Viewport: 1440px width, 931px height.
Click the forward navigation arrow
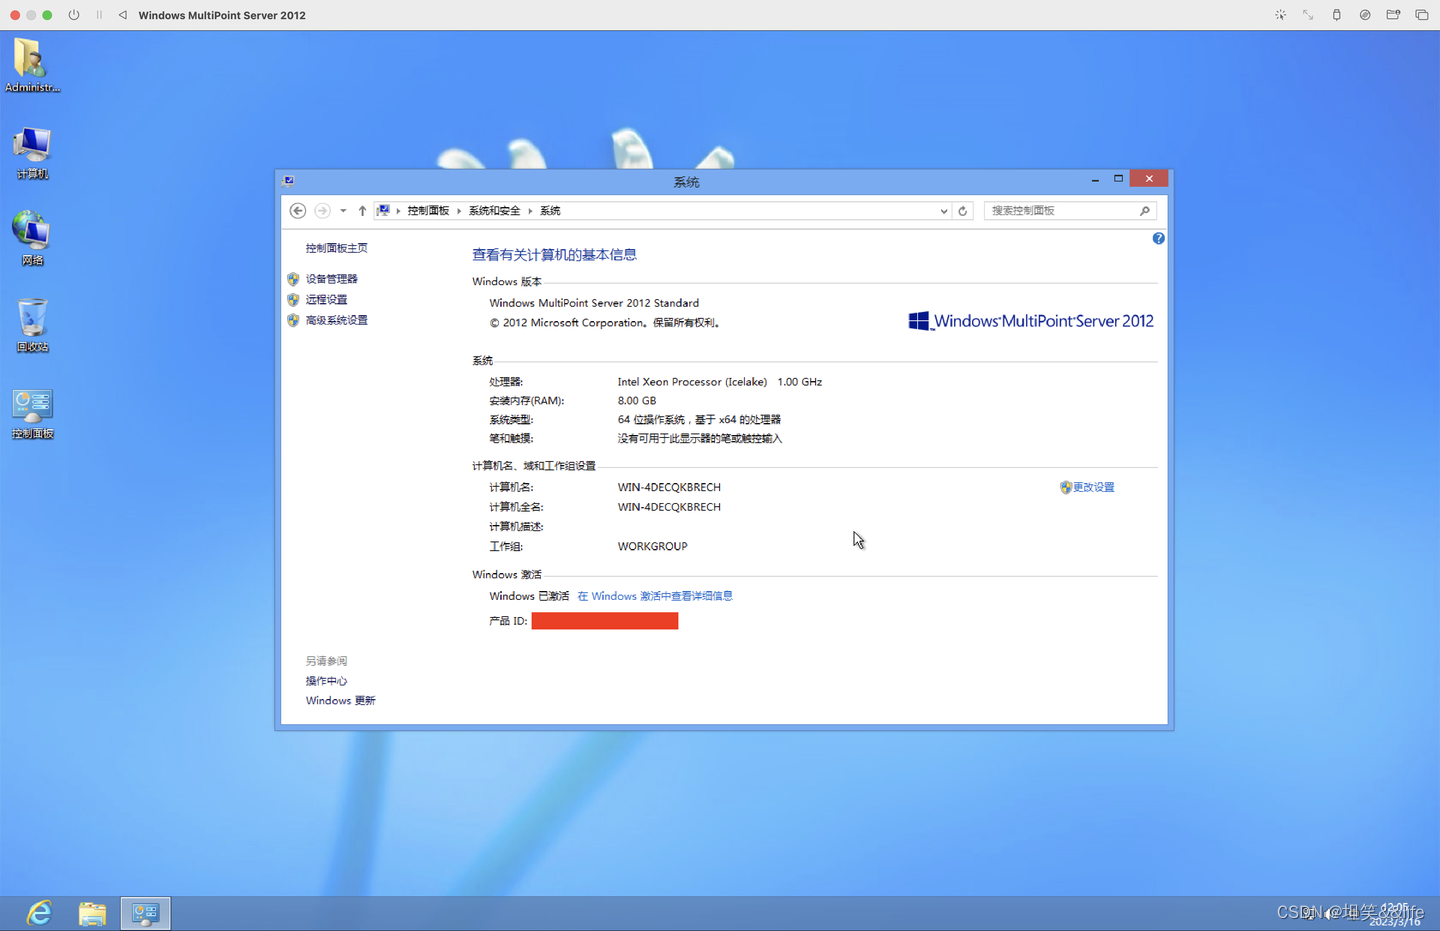[x=322, y=211]
